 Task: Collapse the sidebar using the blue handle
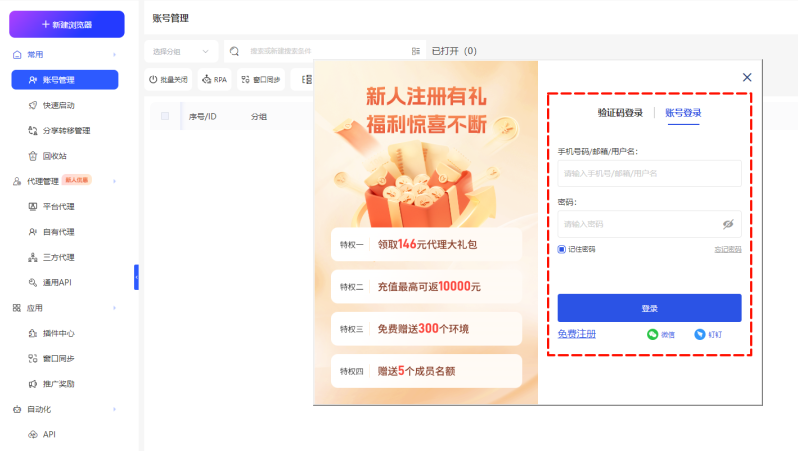click(x=136, y=277)
